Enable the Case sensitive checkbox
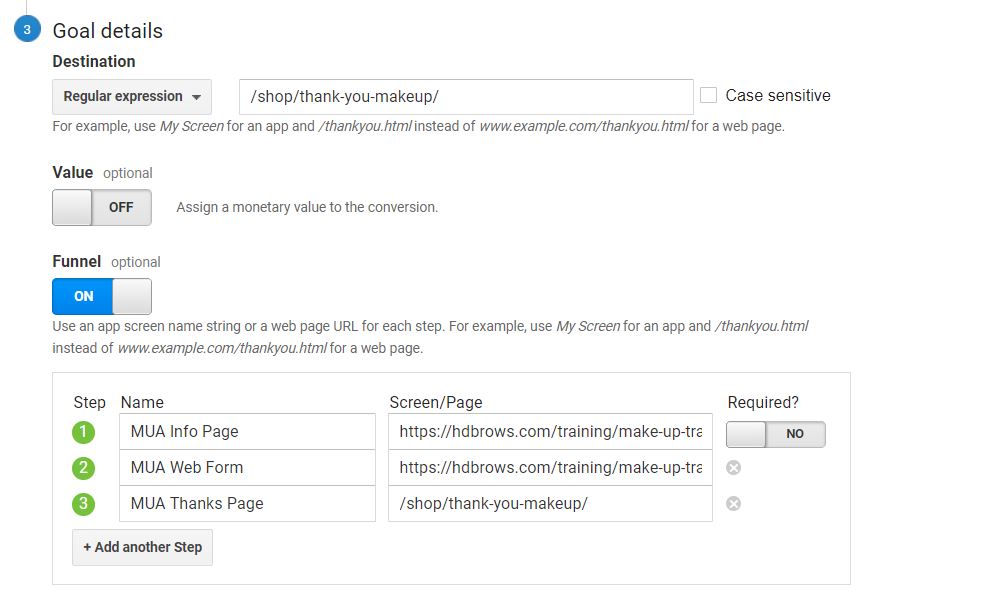The image size is (985, 591). coord(709,96)
